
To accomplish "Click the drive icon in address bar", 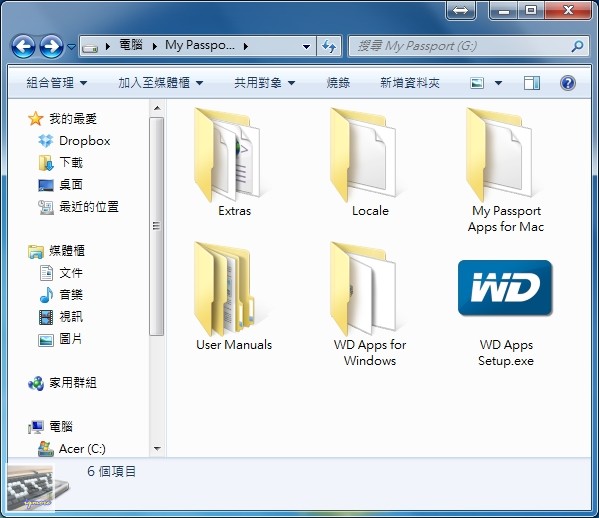I will pyautogui.click(x=90, y=47).
